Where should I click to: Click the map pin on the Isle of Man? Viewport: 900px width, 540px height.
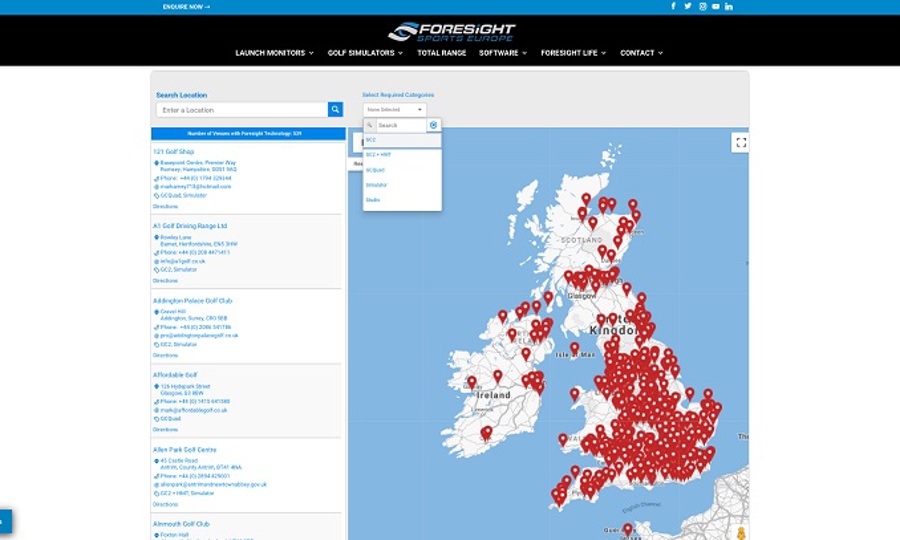pos(575,348)
